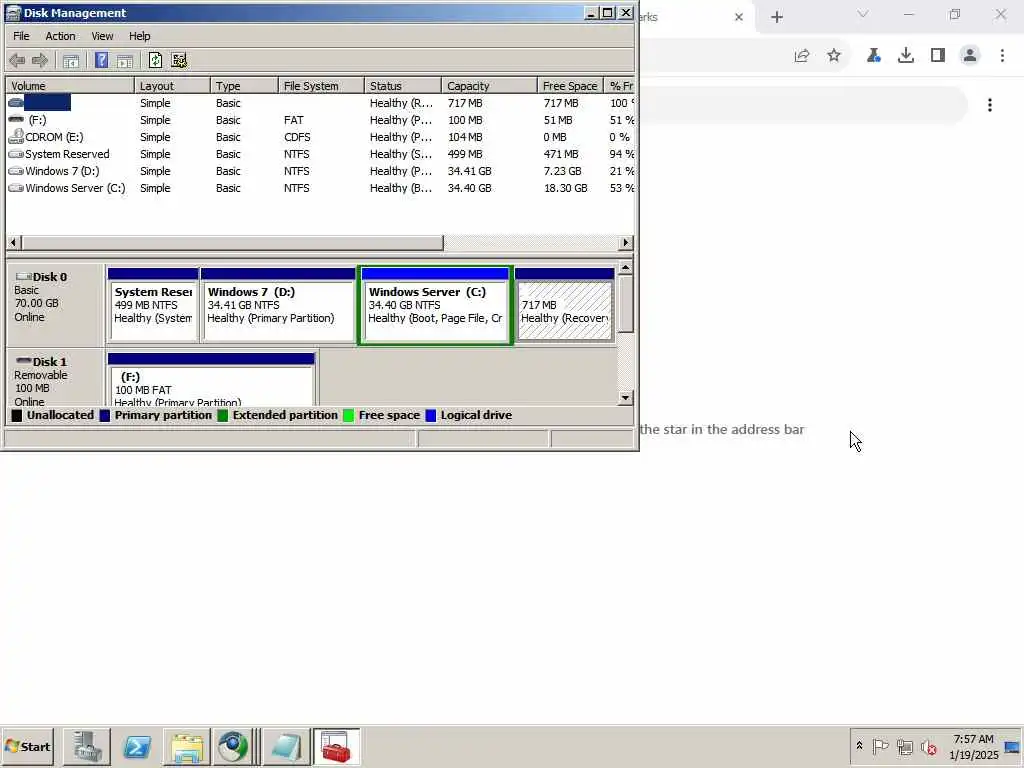Select the (F:) removable volume icon
The image size is (1024, 768).
click(16, 120)
